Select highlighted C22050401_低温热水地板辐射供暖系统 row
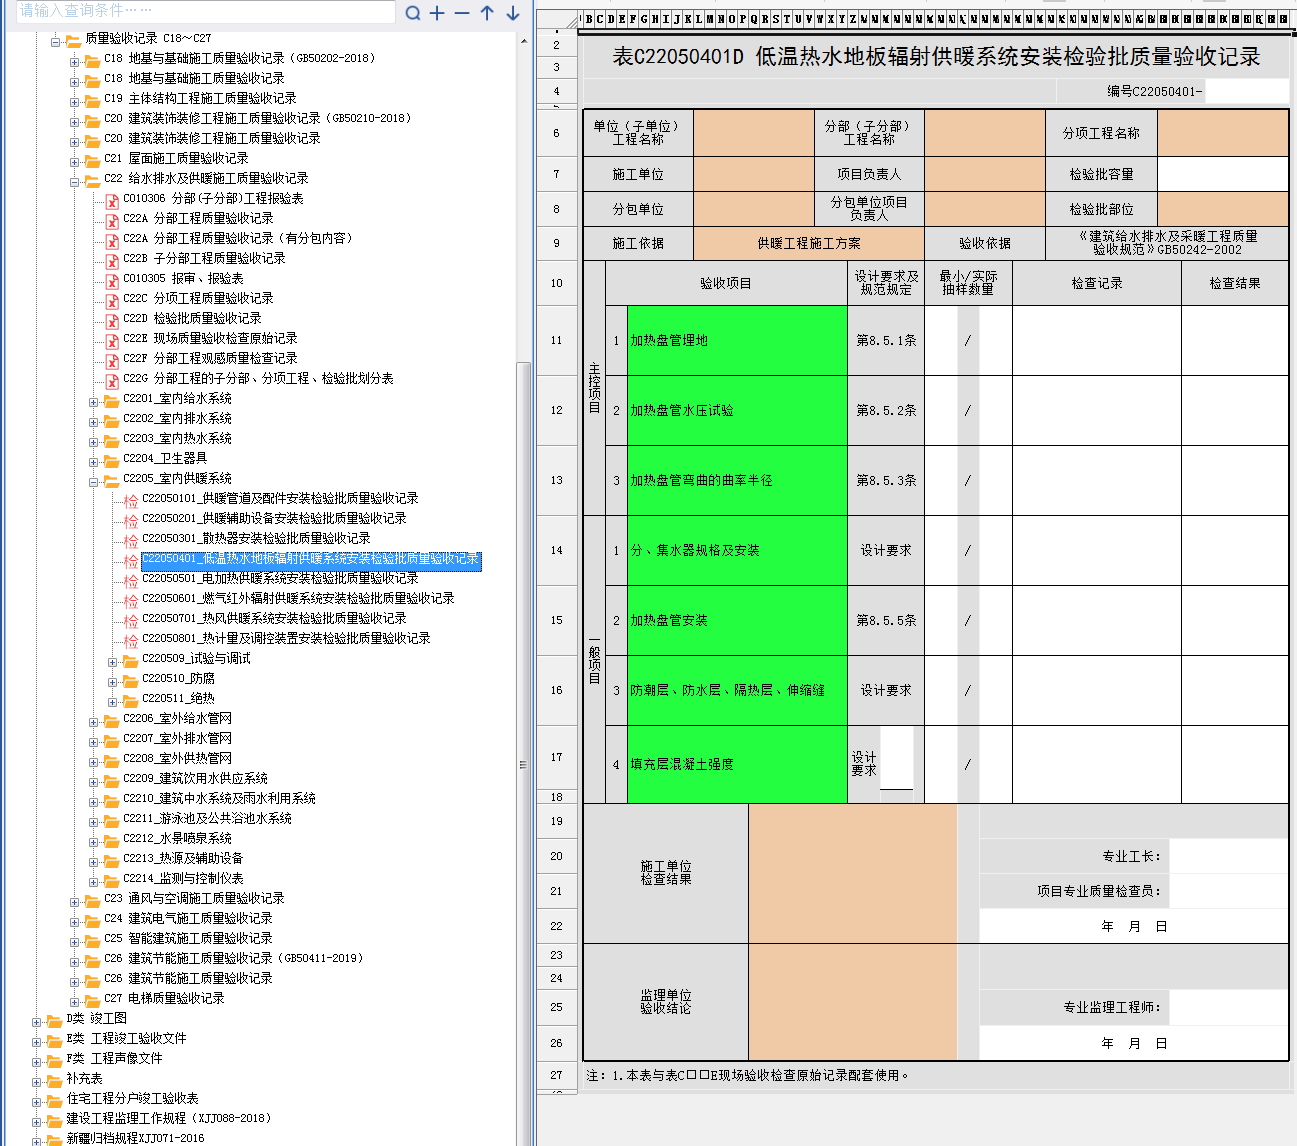Viewport: 1297px width, 1146px height. (x=311, y=559)
